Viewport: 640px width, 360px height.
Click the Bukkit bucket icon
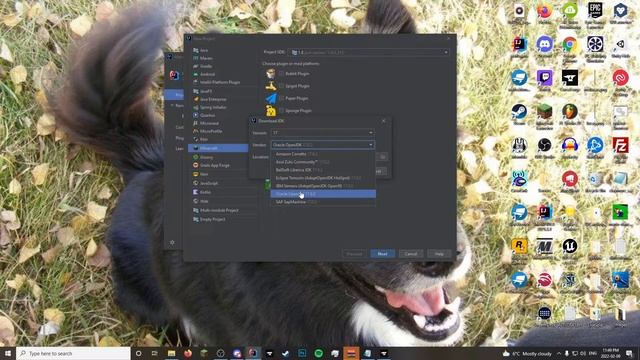[271, 73]
